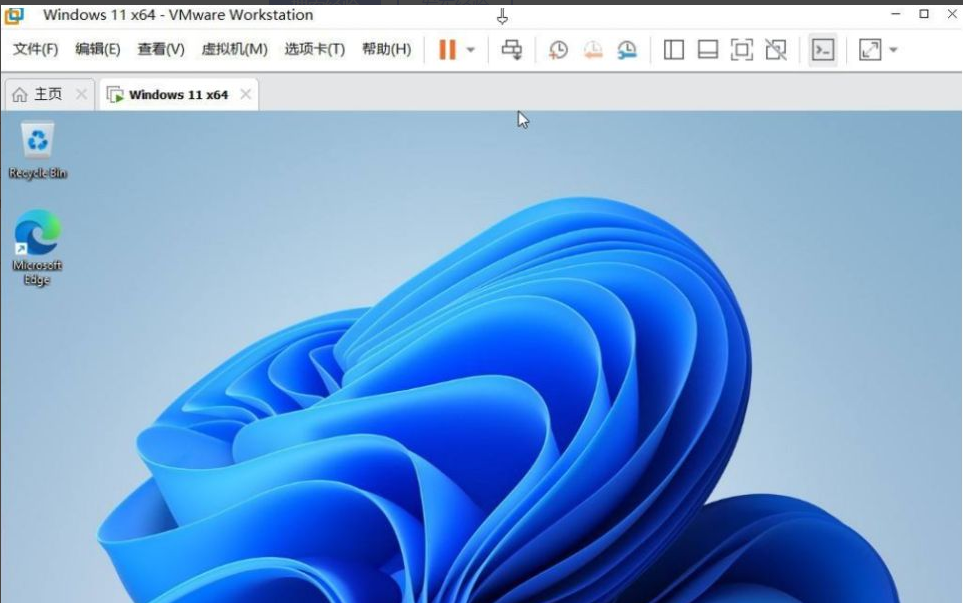The image size is (963, 603).
Task: Switch to the 主页 tab
Action: 42,93
